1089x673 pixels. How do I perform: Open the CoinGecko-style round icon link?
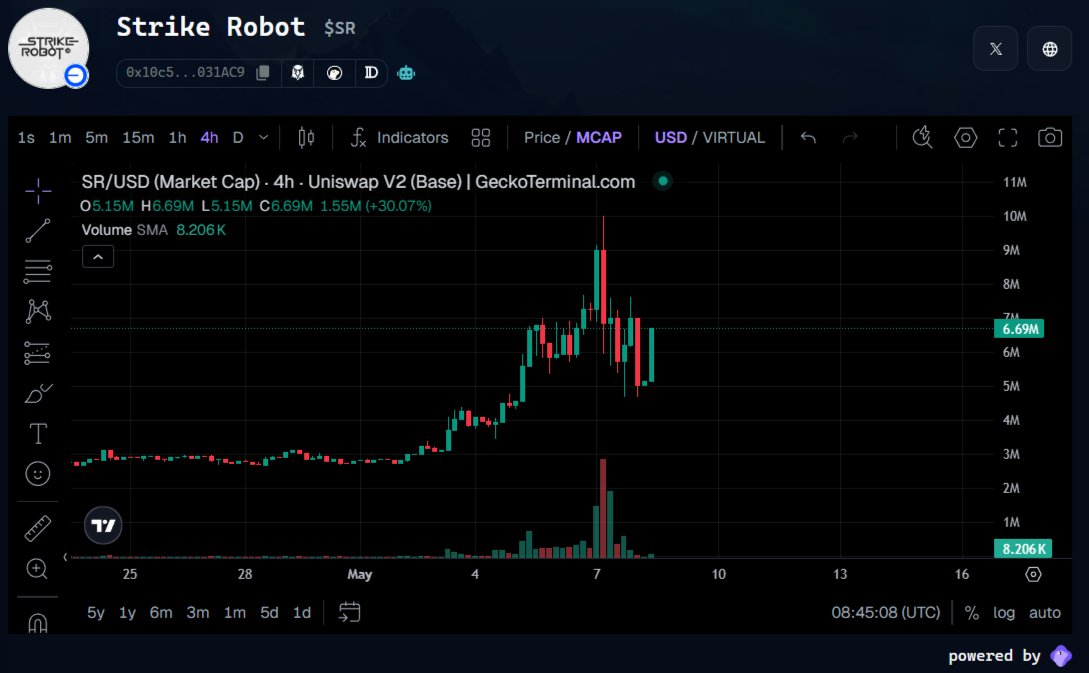point(335,73)
